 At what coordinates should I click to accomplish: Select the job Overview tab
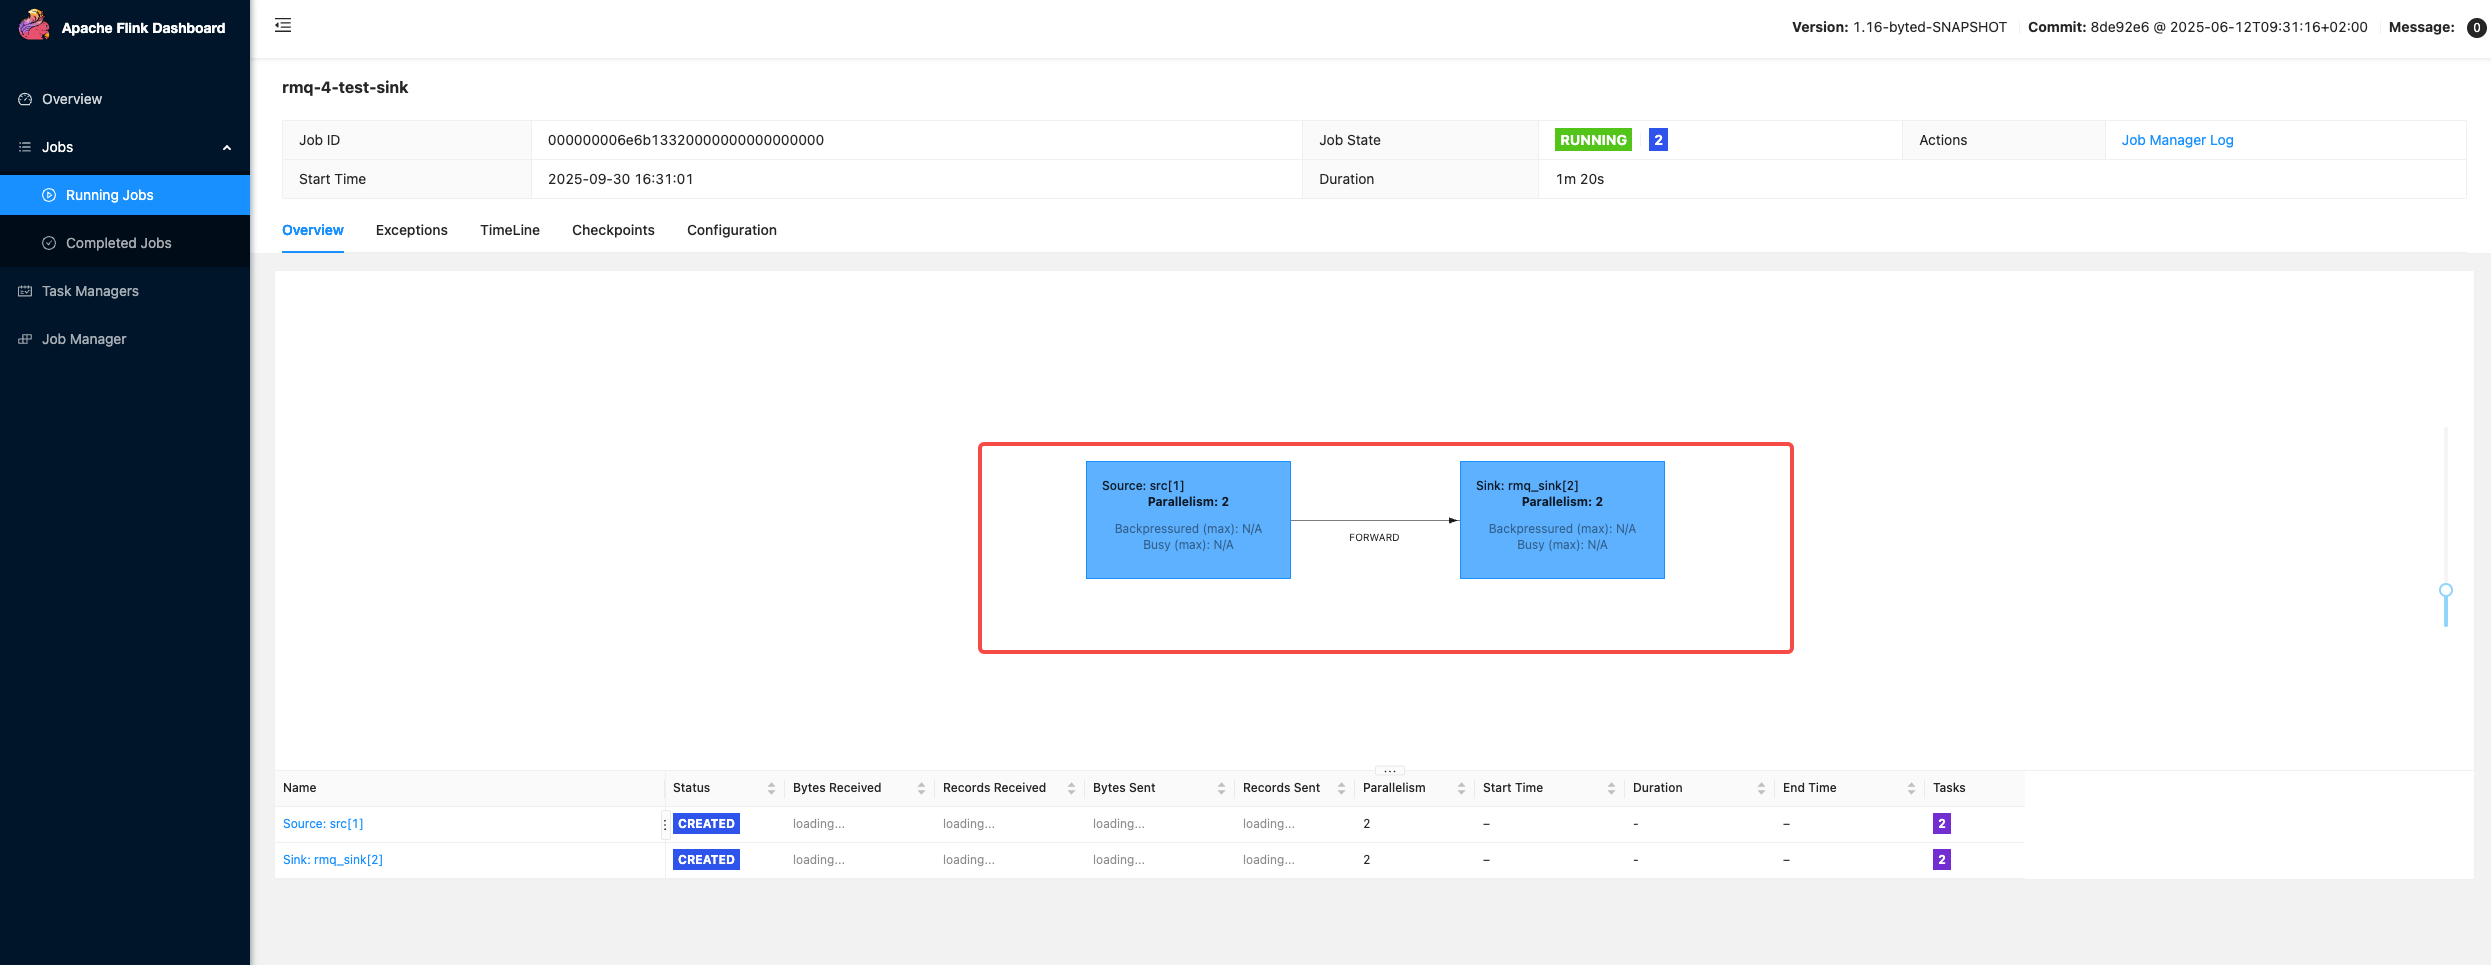tap(313, 230)
